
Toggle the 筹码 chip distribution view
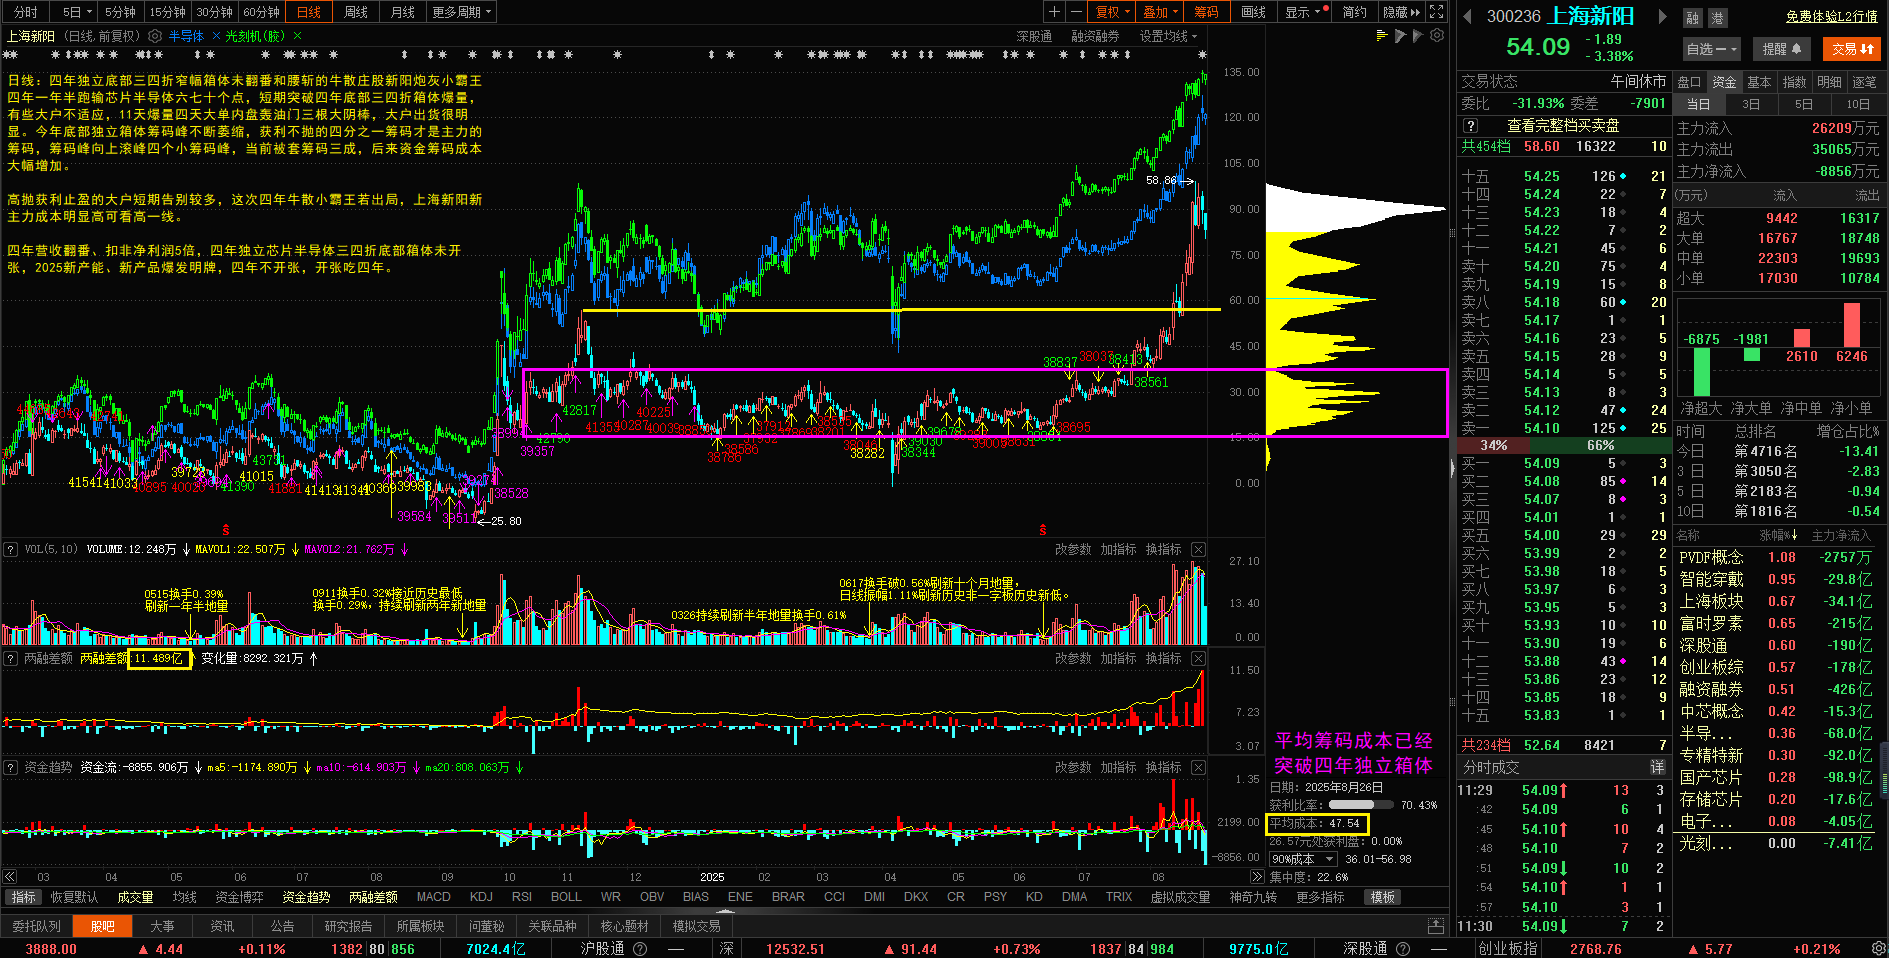(x=1207, y=12)
